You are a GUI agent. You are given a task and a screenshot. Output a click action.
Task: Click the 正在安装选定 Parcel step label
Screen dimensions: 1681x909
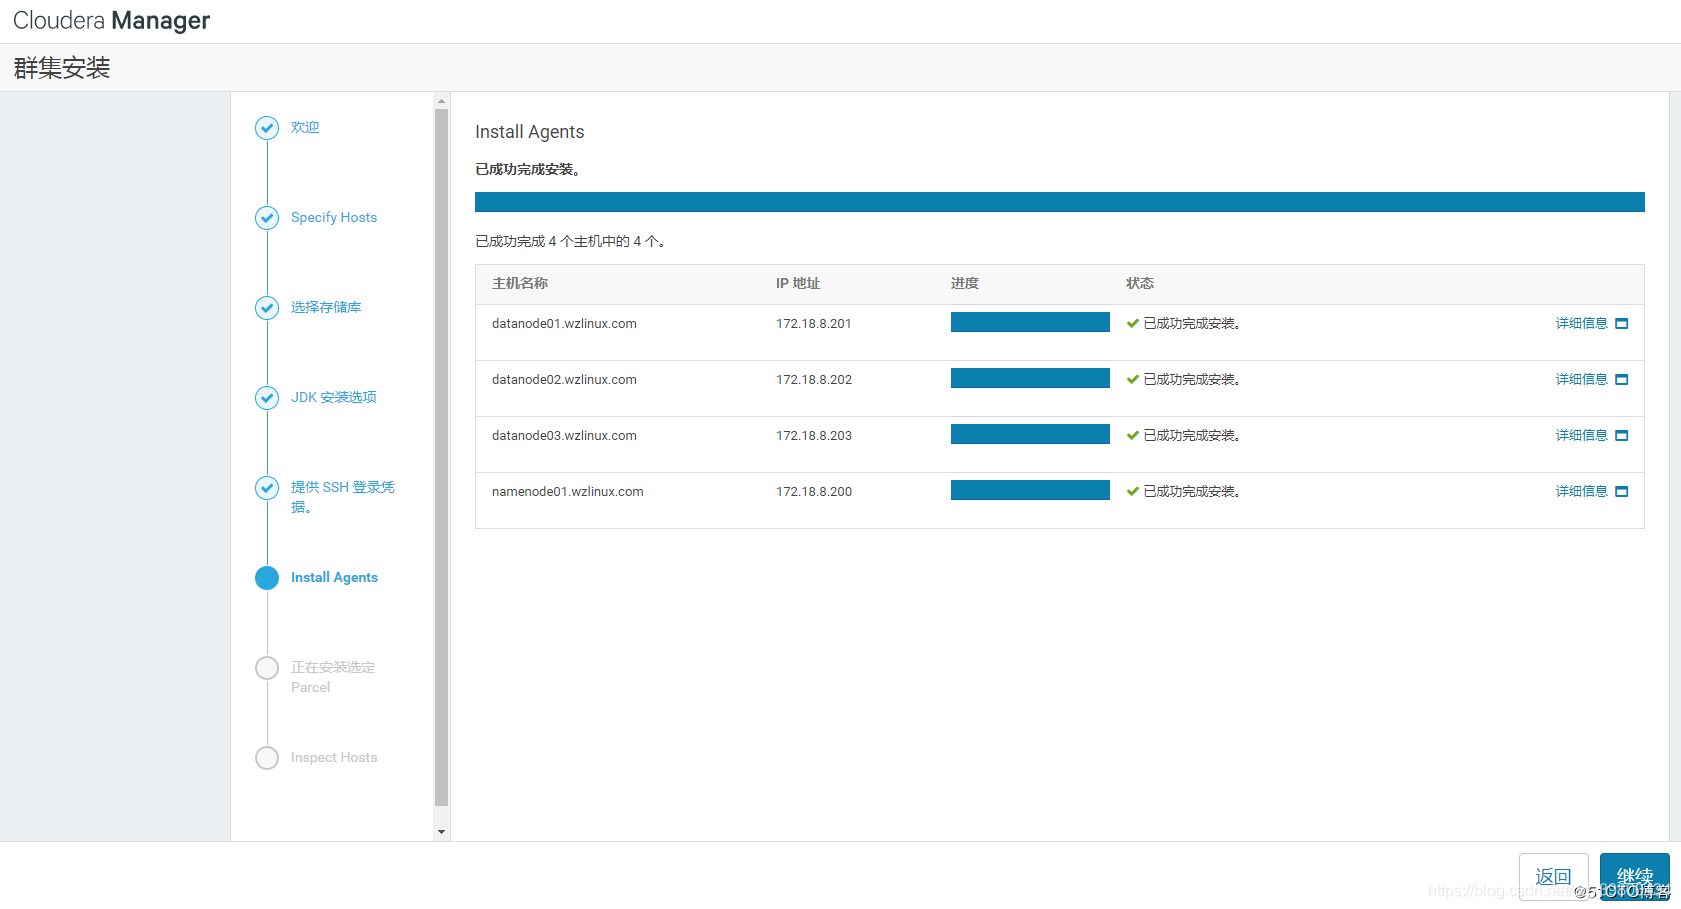coord(333,677)
